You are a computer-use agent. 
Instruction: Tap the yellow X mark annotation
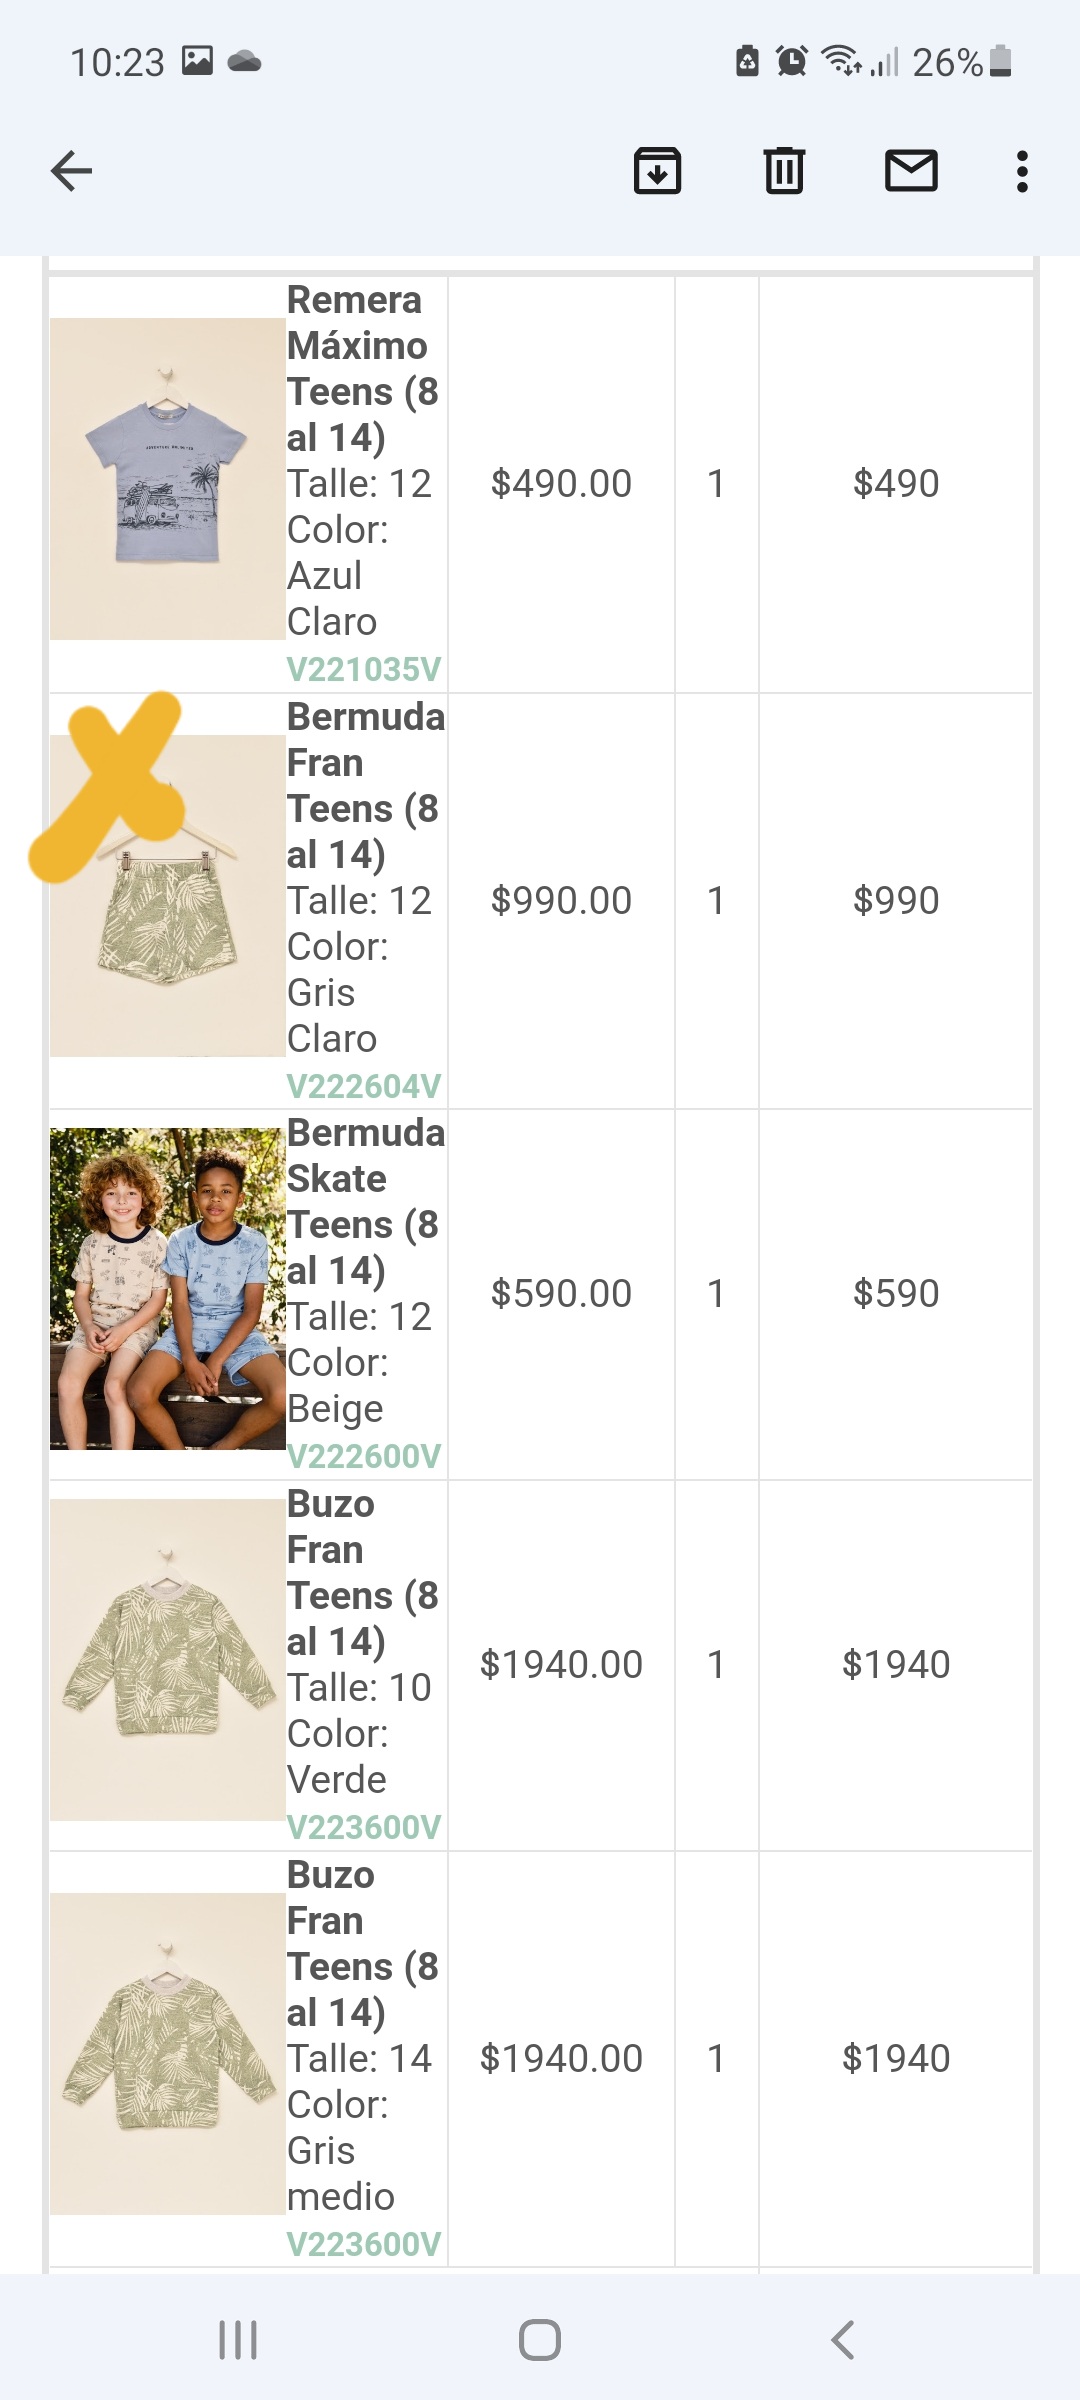(110, 785)
